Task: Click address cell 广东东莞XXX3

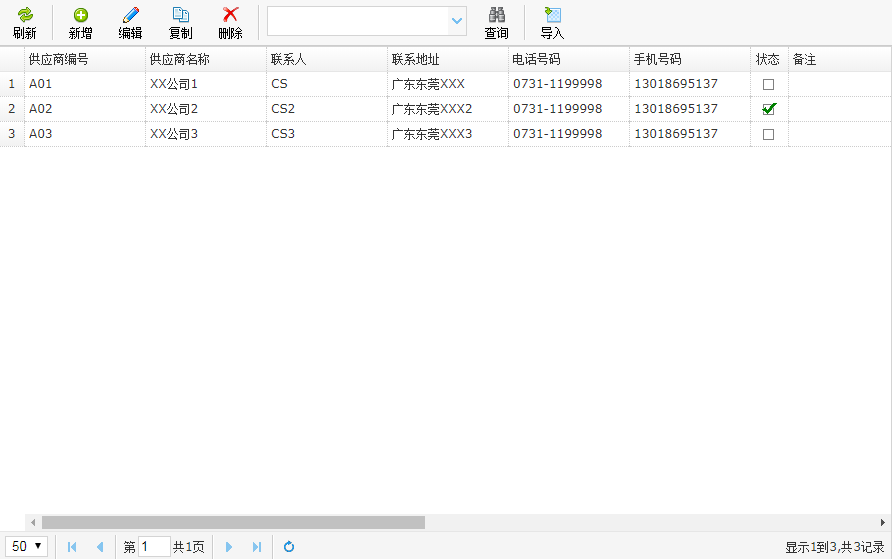Action: 448,134
